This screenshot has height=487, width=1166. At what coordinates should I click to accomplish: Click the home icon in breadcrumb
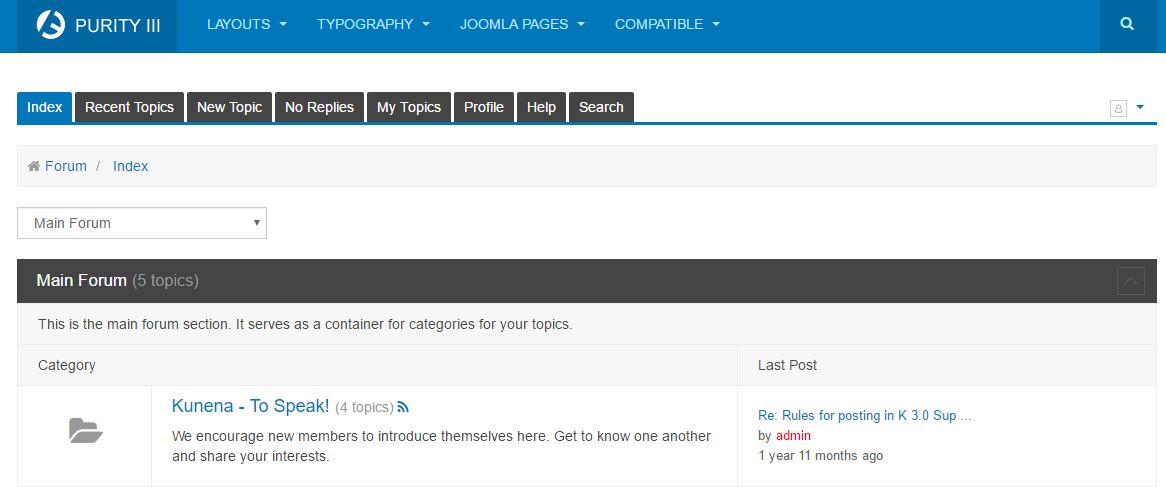pos(33,166)
